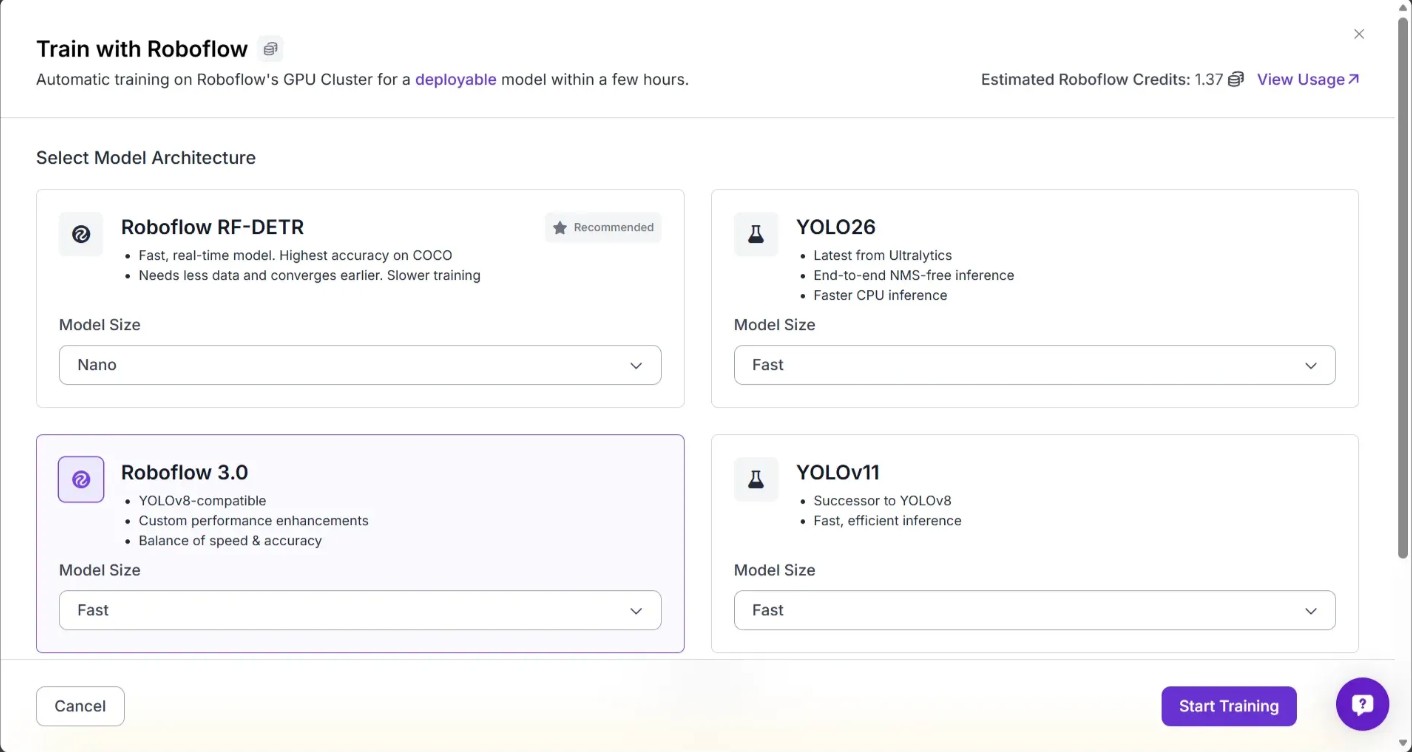Click the star icon on Recommended badge

(560, 228)
